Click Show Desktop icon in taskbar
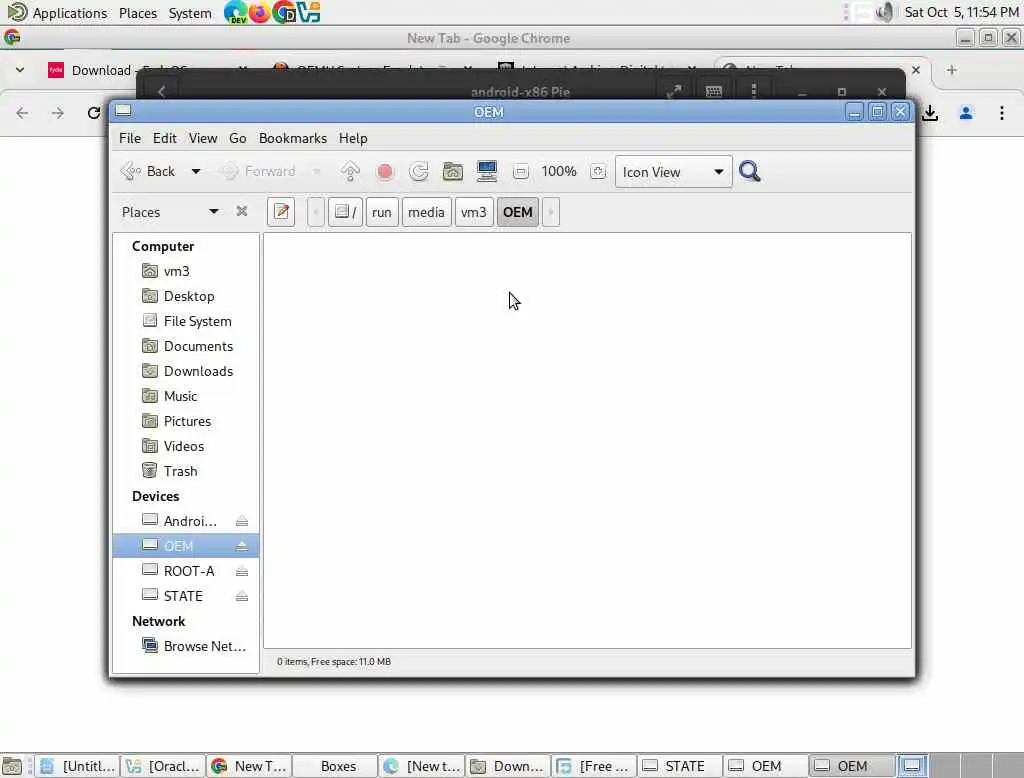1024x778 pixels. [x=12, y=766]
